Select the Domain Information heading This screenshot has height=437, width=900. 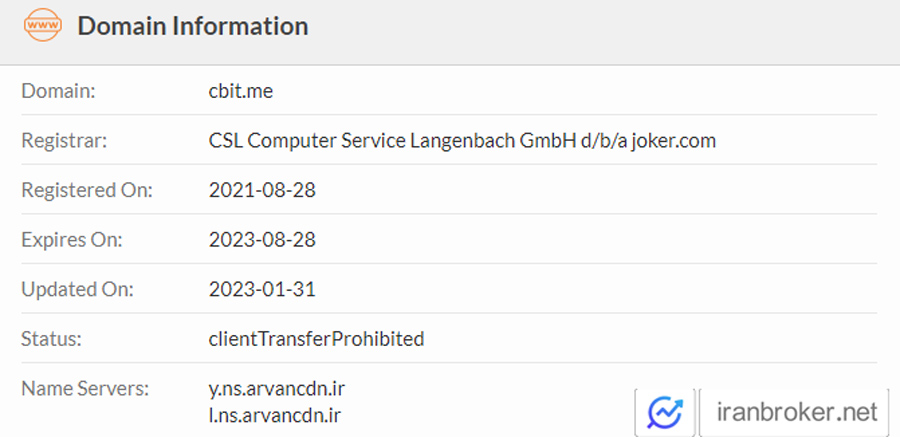click(193, 26)
